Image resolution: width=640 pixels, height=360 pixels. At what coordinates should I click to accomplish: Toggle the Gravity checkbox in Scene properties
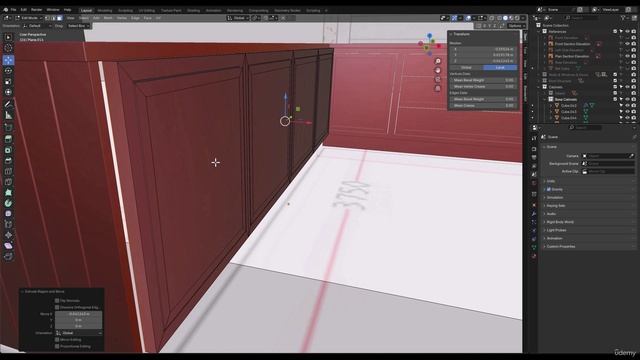[549, 189]
